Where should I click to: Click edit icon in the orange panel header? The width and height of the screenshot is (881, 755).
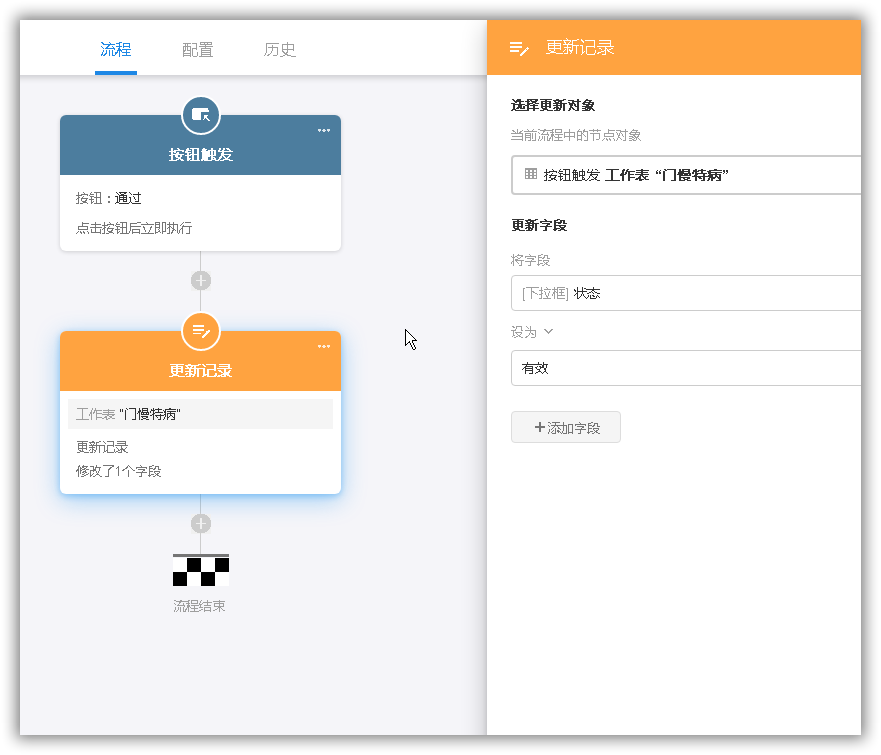pos(519,48)
